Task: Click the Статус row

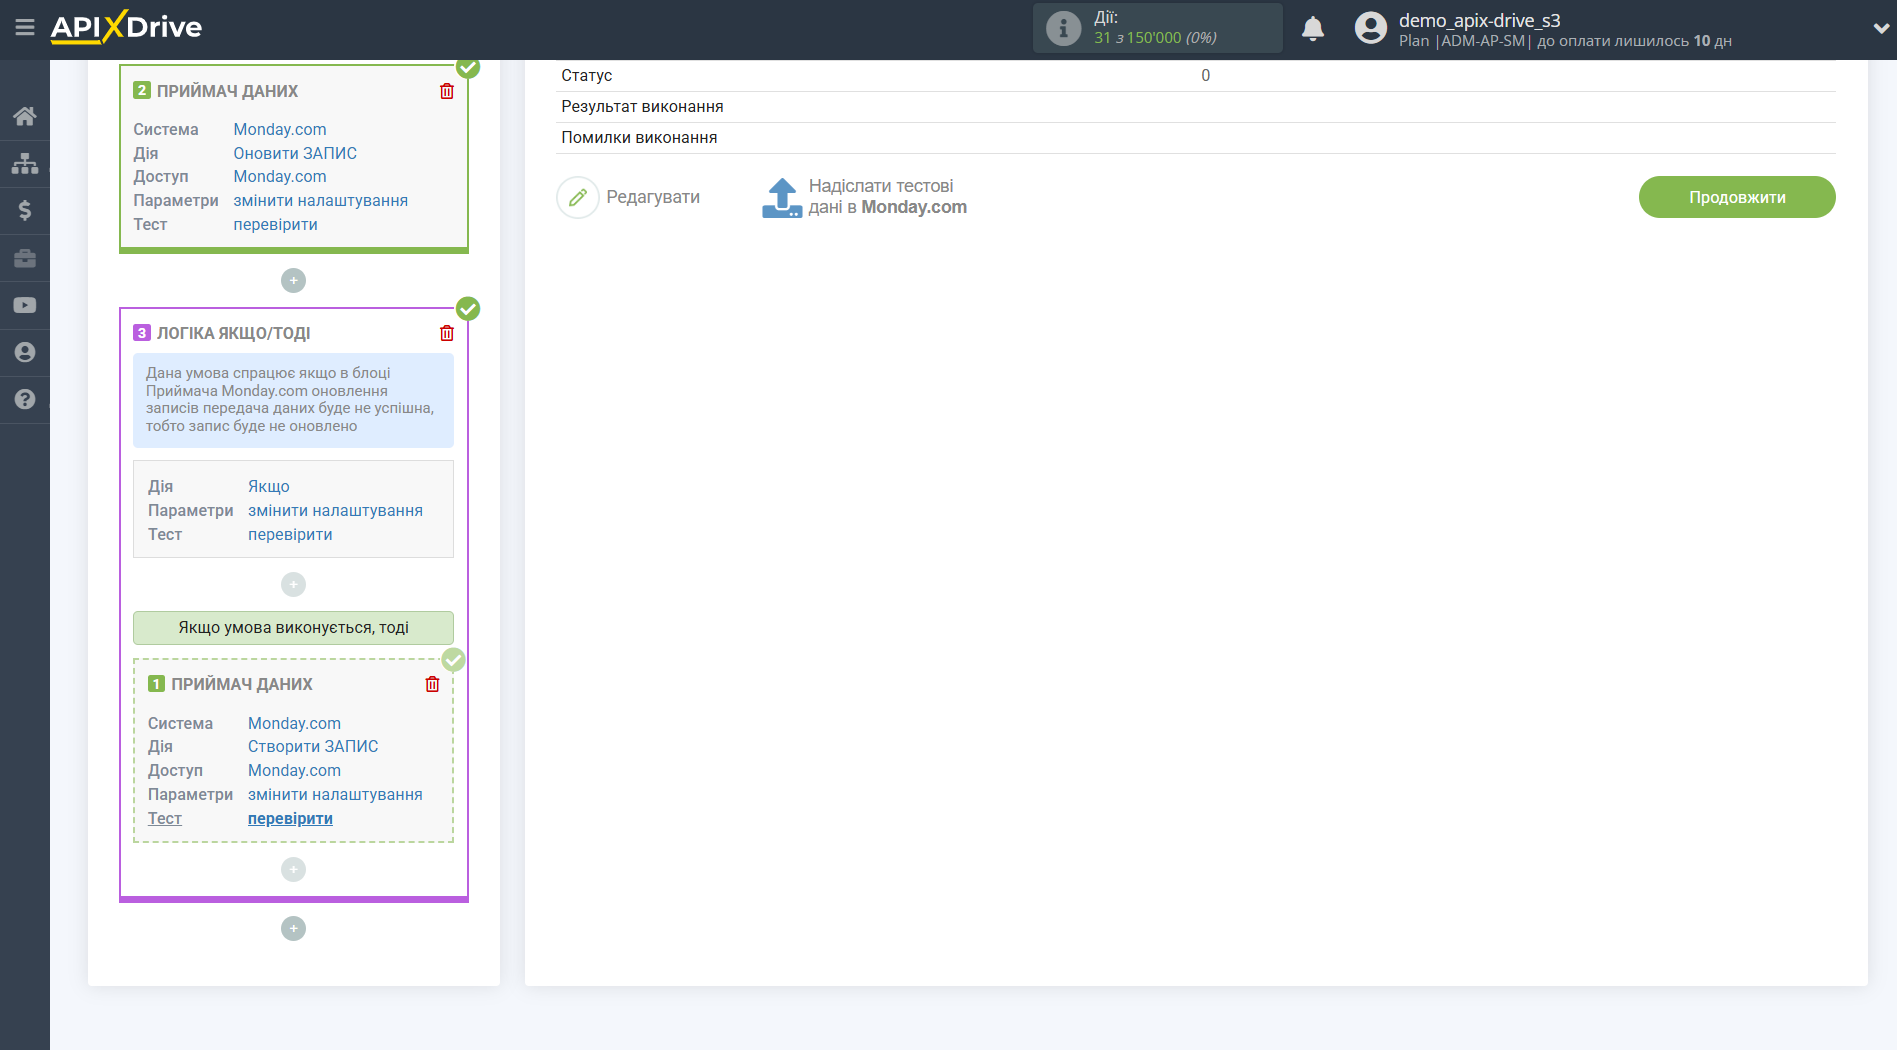Action: (1196, 76)
